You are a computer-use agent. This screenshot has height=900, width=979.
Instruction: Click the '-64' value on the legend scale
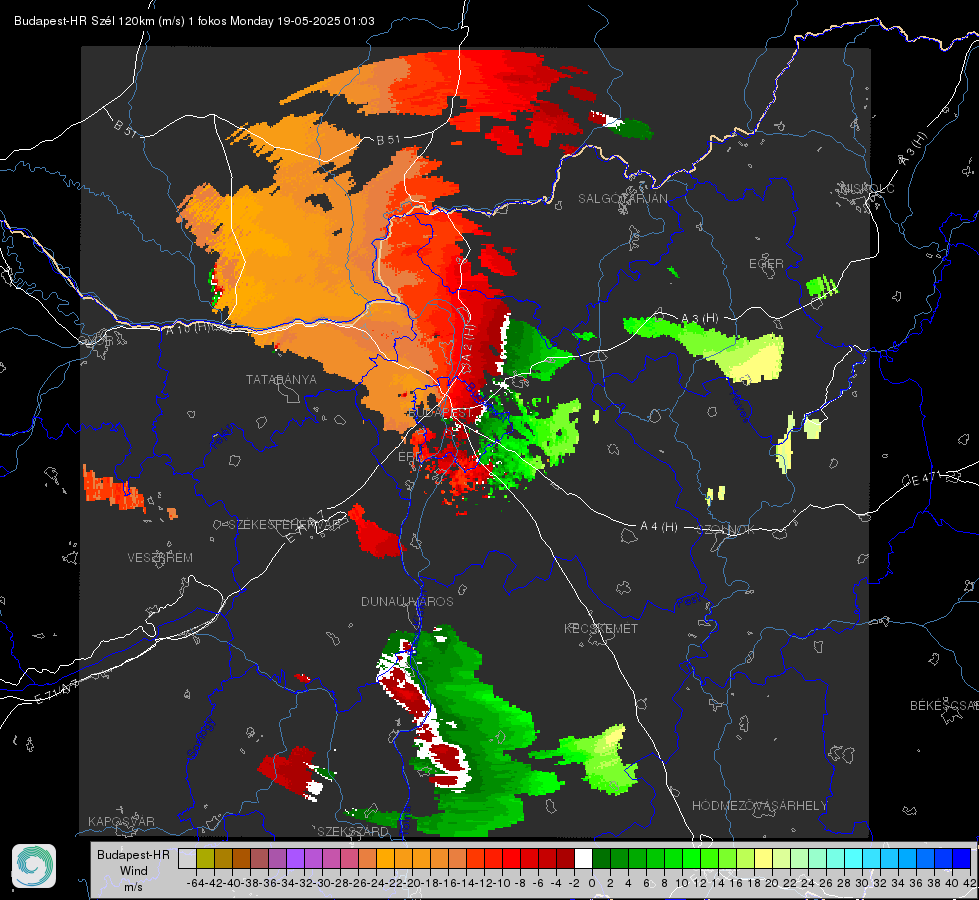(195, 883)
